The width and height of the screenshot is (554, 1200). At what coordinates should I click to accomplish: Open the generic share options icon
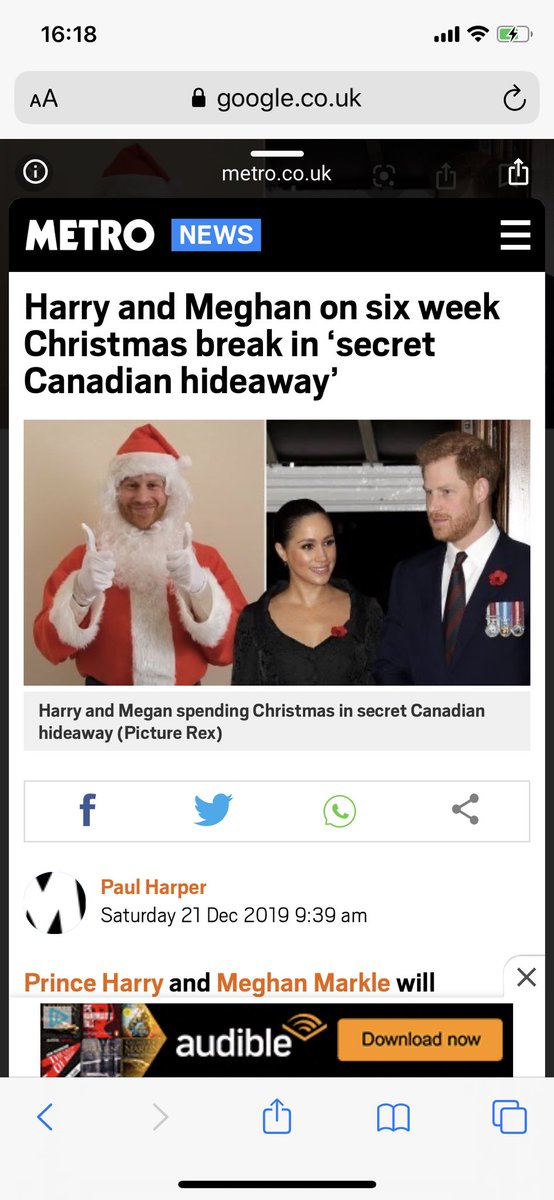pos(466,809)
